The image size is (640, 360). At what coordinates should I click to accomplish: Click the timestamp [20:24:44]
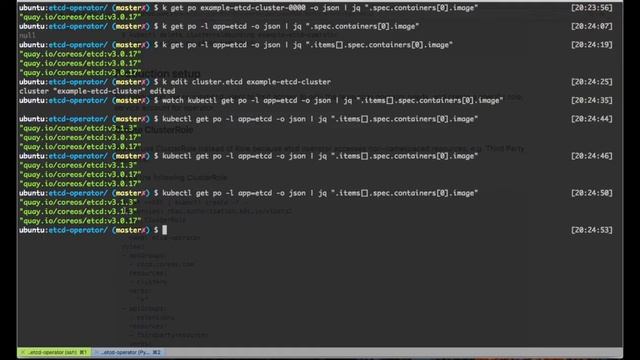tap(591, 119)
